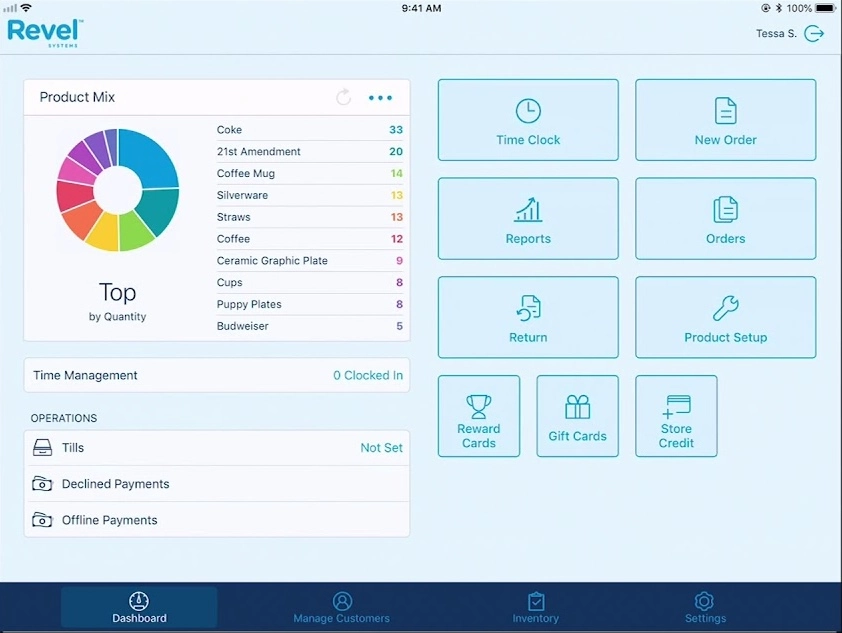Refresh the Product Mix widget
This screenshot has width=842, height=633.
click(343, 97)
